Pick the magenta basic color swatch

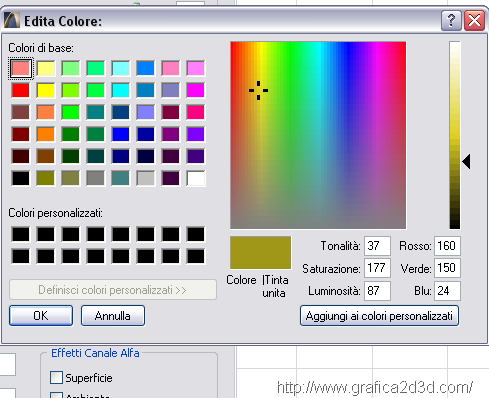point(196,90)
